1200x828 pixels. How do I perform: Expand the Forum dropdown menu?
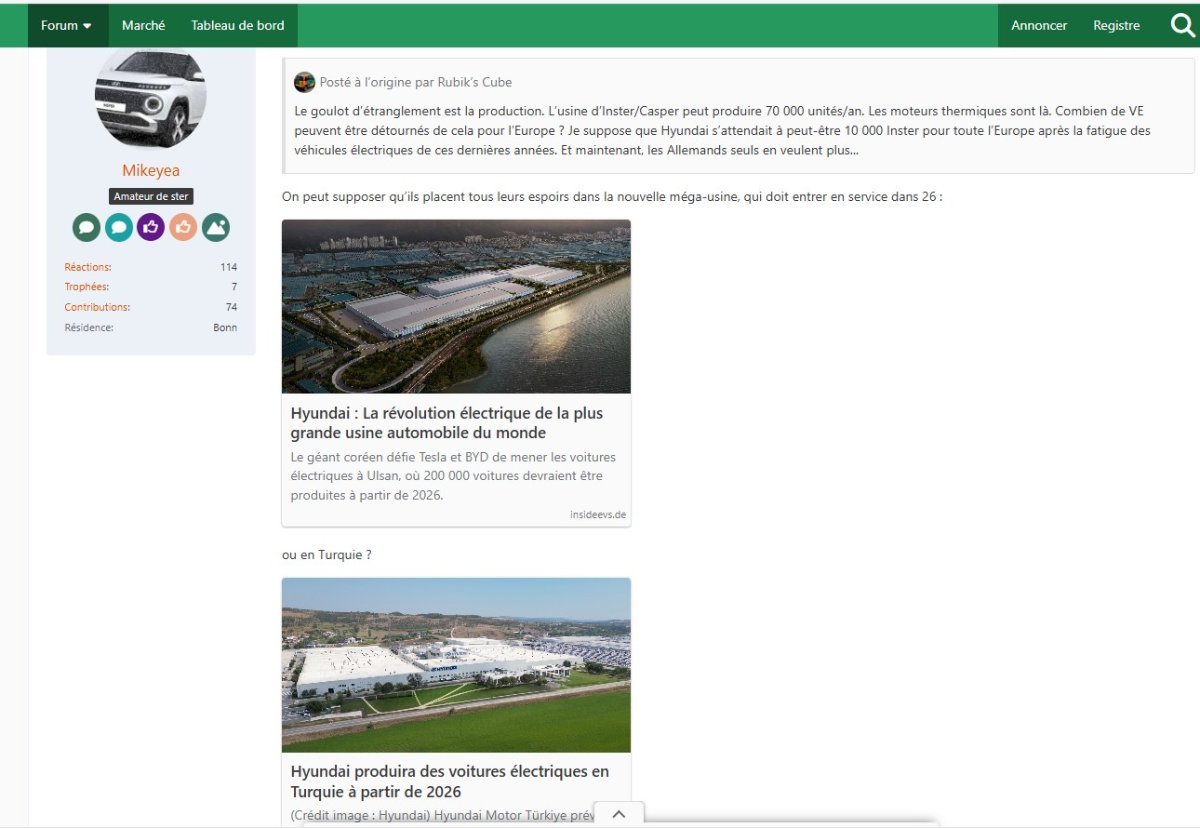(x=67, y=25)
